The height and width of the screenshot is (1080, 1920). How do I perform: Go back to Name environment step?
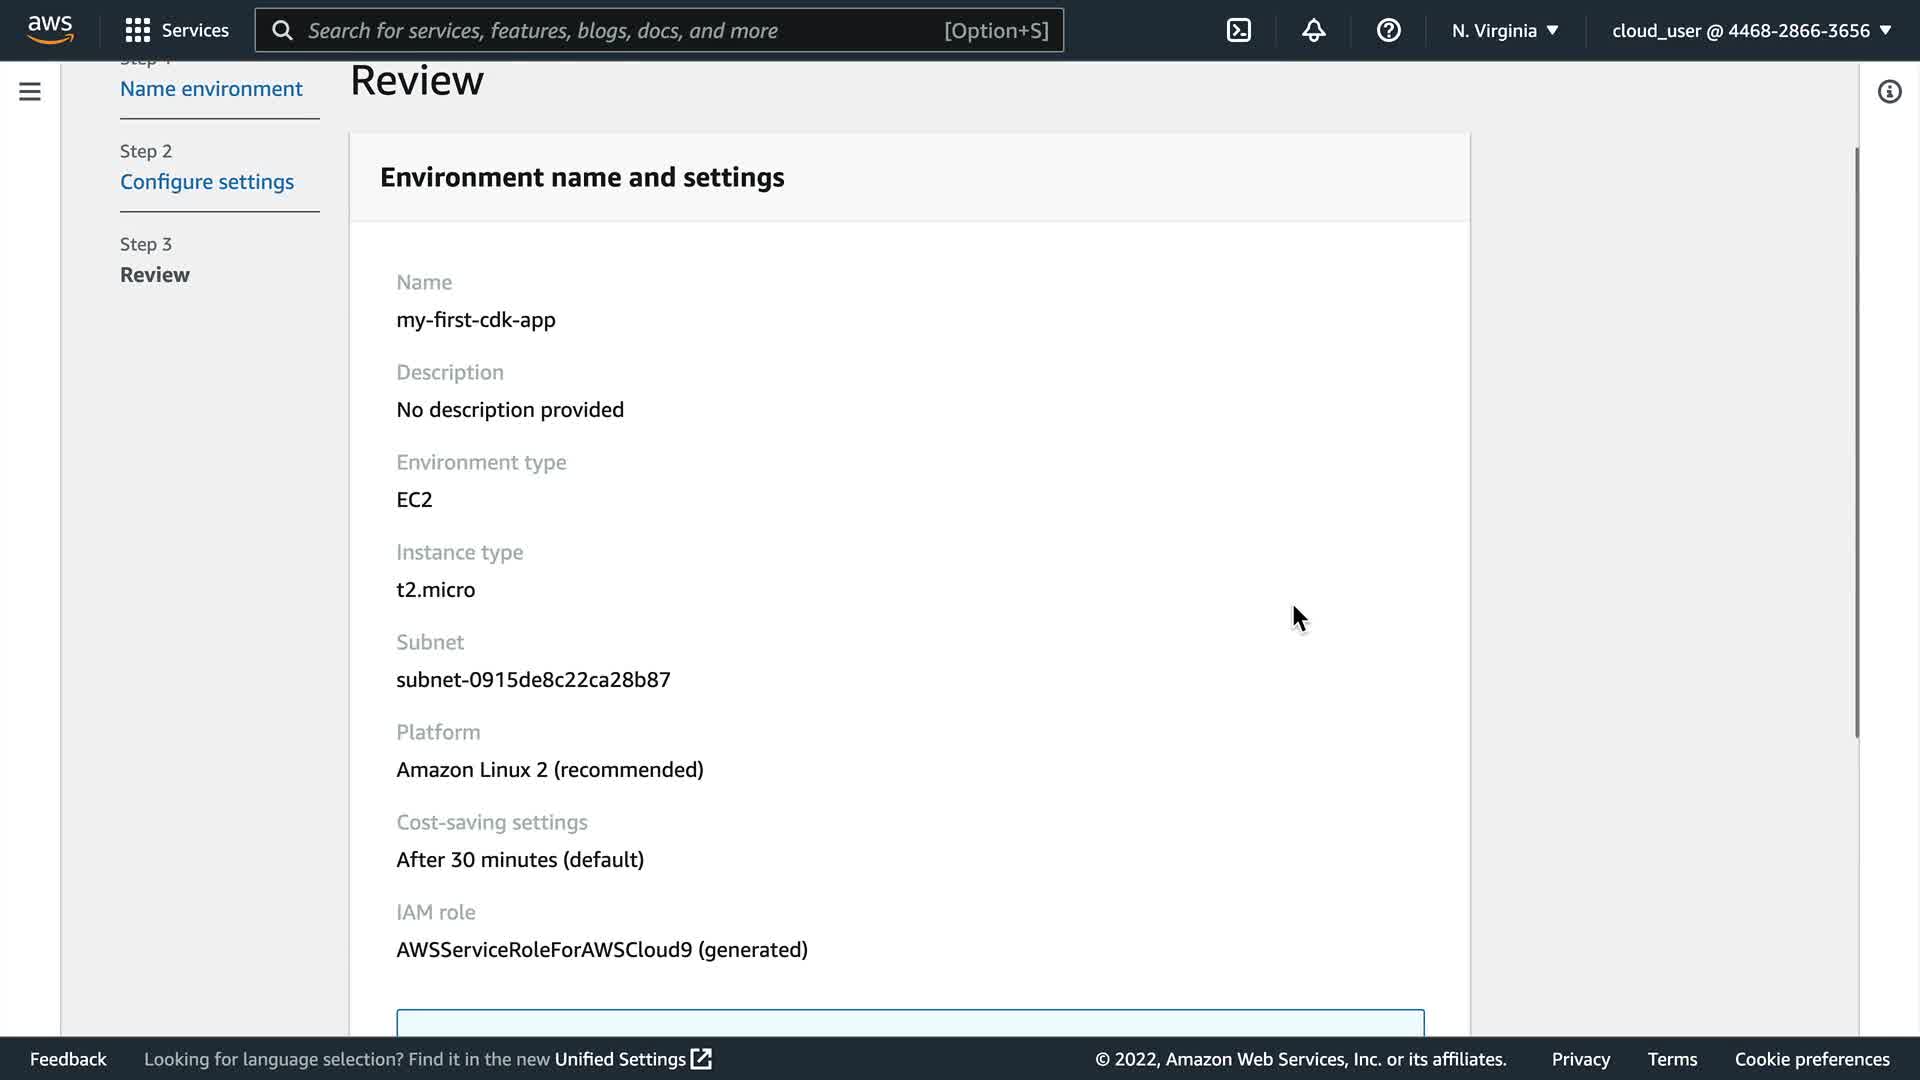211,88
